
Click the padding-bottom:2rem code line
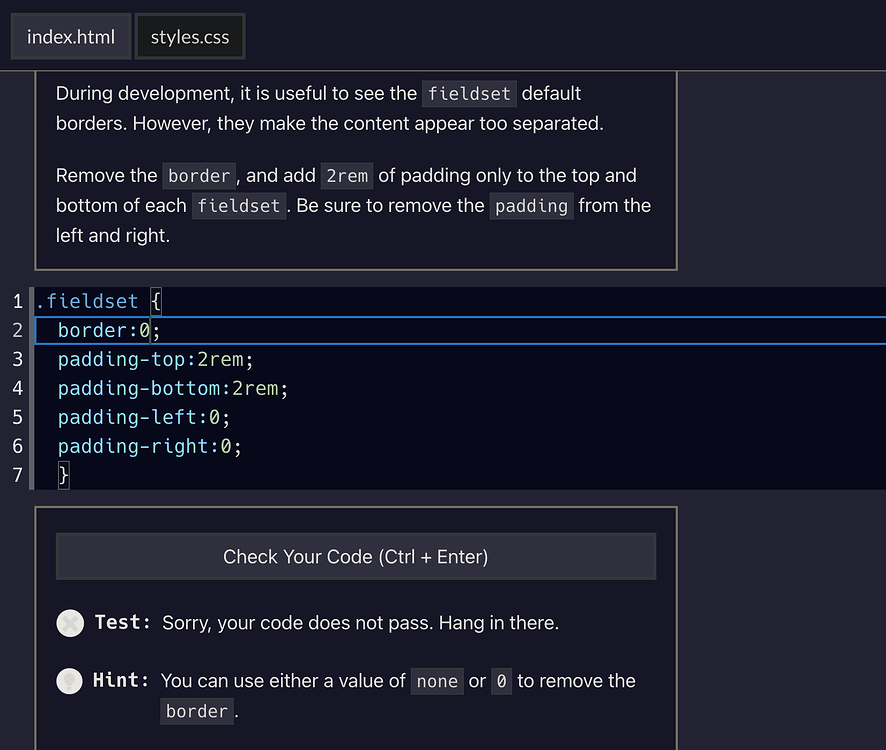click(172, 388)
